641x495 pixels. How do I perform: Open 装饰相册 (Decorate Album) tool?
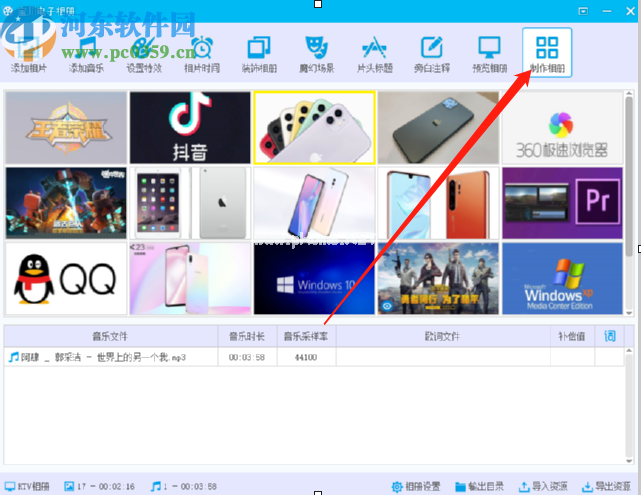click(259, 54)
